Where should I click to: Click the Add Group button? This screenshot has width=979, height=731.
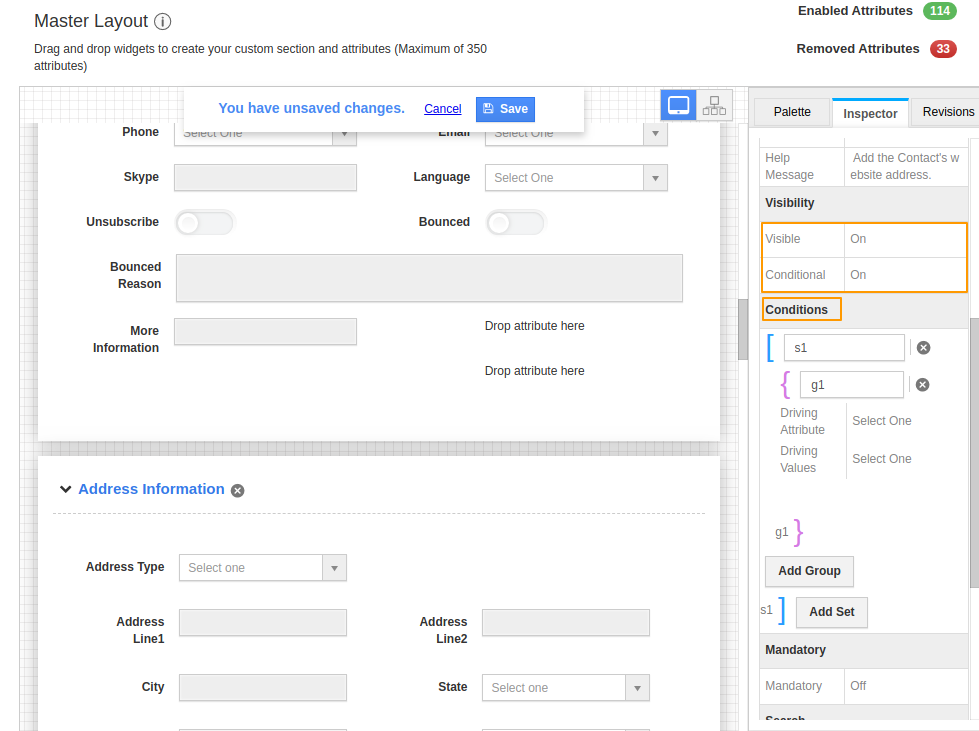(809, 571)
